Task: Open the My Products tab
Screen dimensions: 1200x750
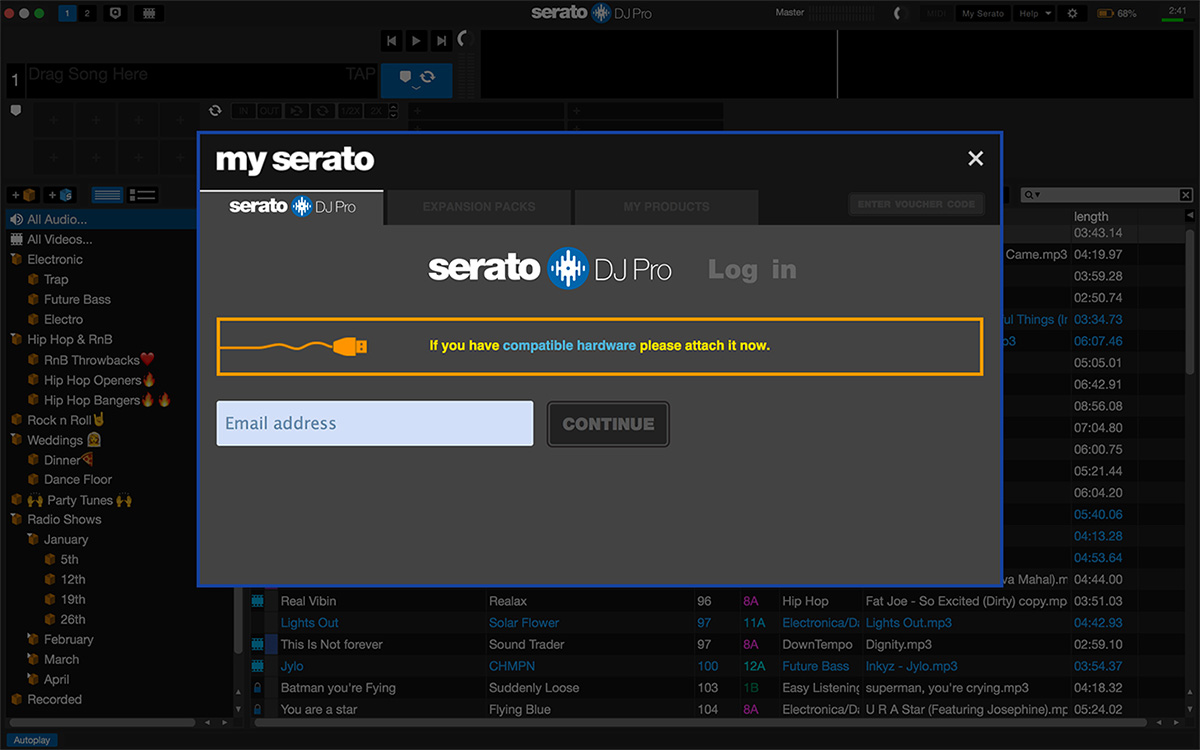Action: [666, 207]
